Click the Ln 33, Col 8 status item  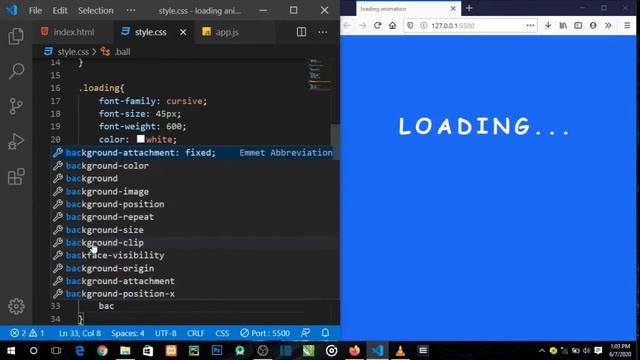[x=80, y=333]
